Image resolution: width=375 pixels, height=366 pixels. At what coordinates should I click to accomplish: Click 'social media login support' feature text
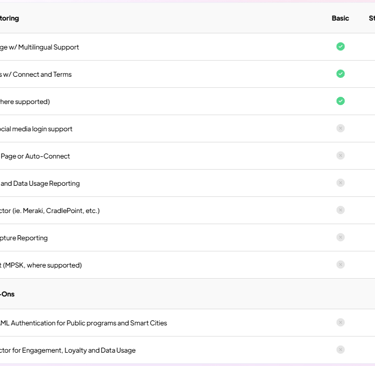pyautogui.click(x=36, y=129)
